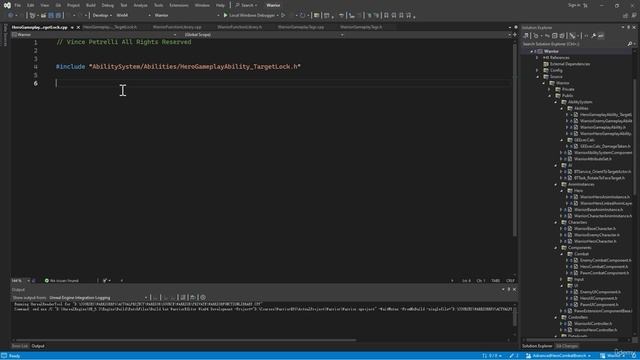Click the Search box in title bar
Viewport: 640px width, 360px height.
click(x=246, y=5)
